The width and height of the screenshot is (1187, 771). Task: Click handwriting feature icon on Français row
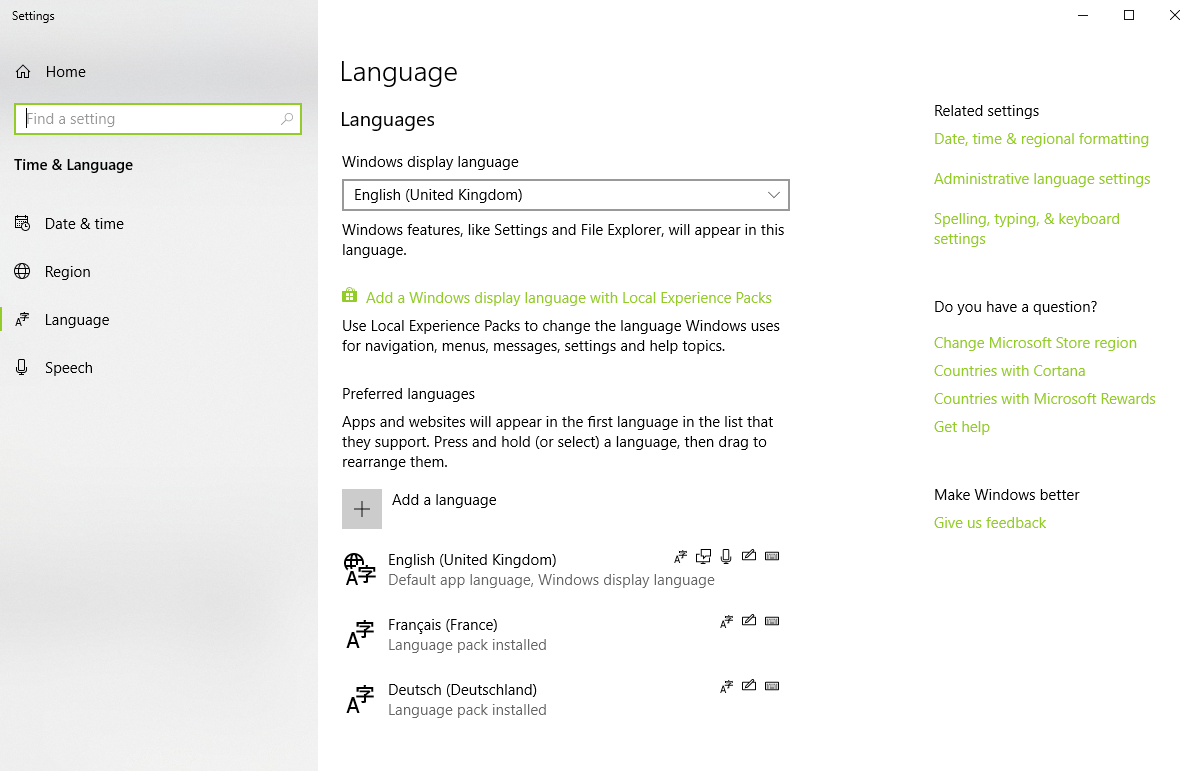tap(749, 621)
